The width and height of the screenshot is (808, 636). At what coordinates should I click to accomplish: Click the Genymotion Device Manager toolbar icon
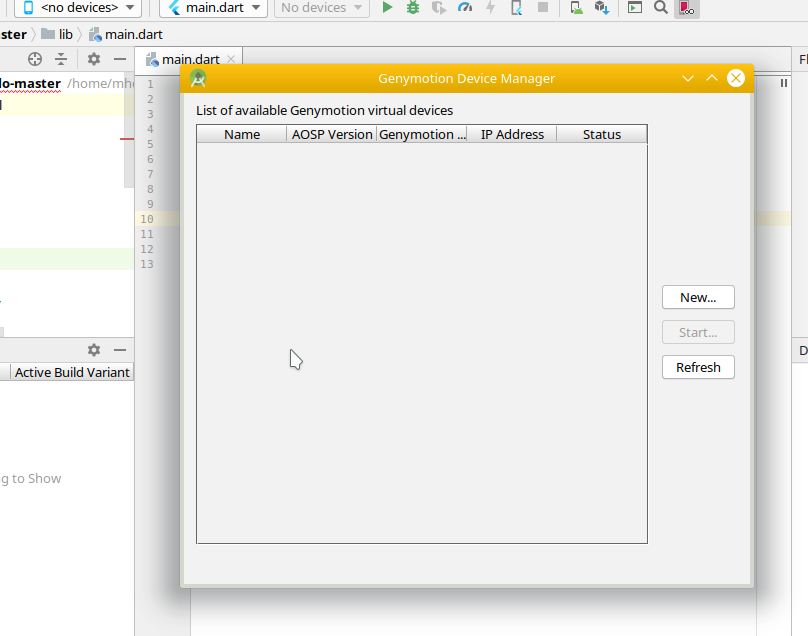coord(686,8)
